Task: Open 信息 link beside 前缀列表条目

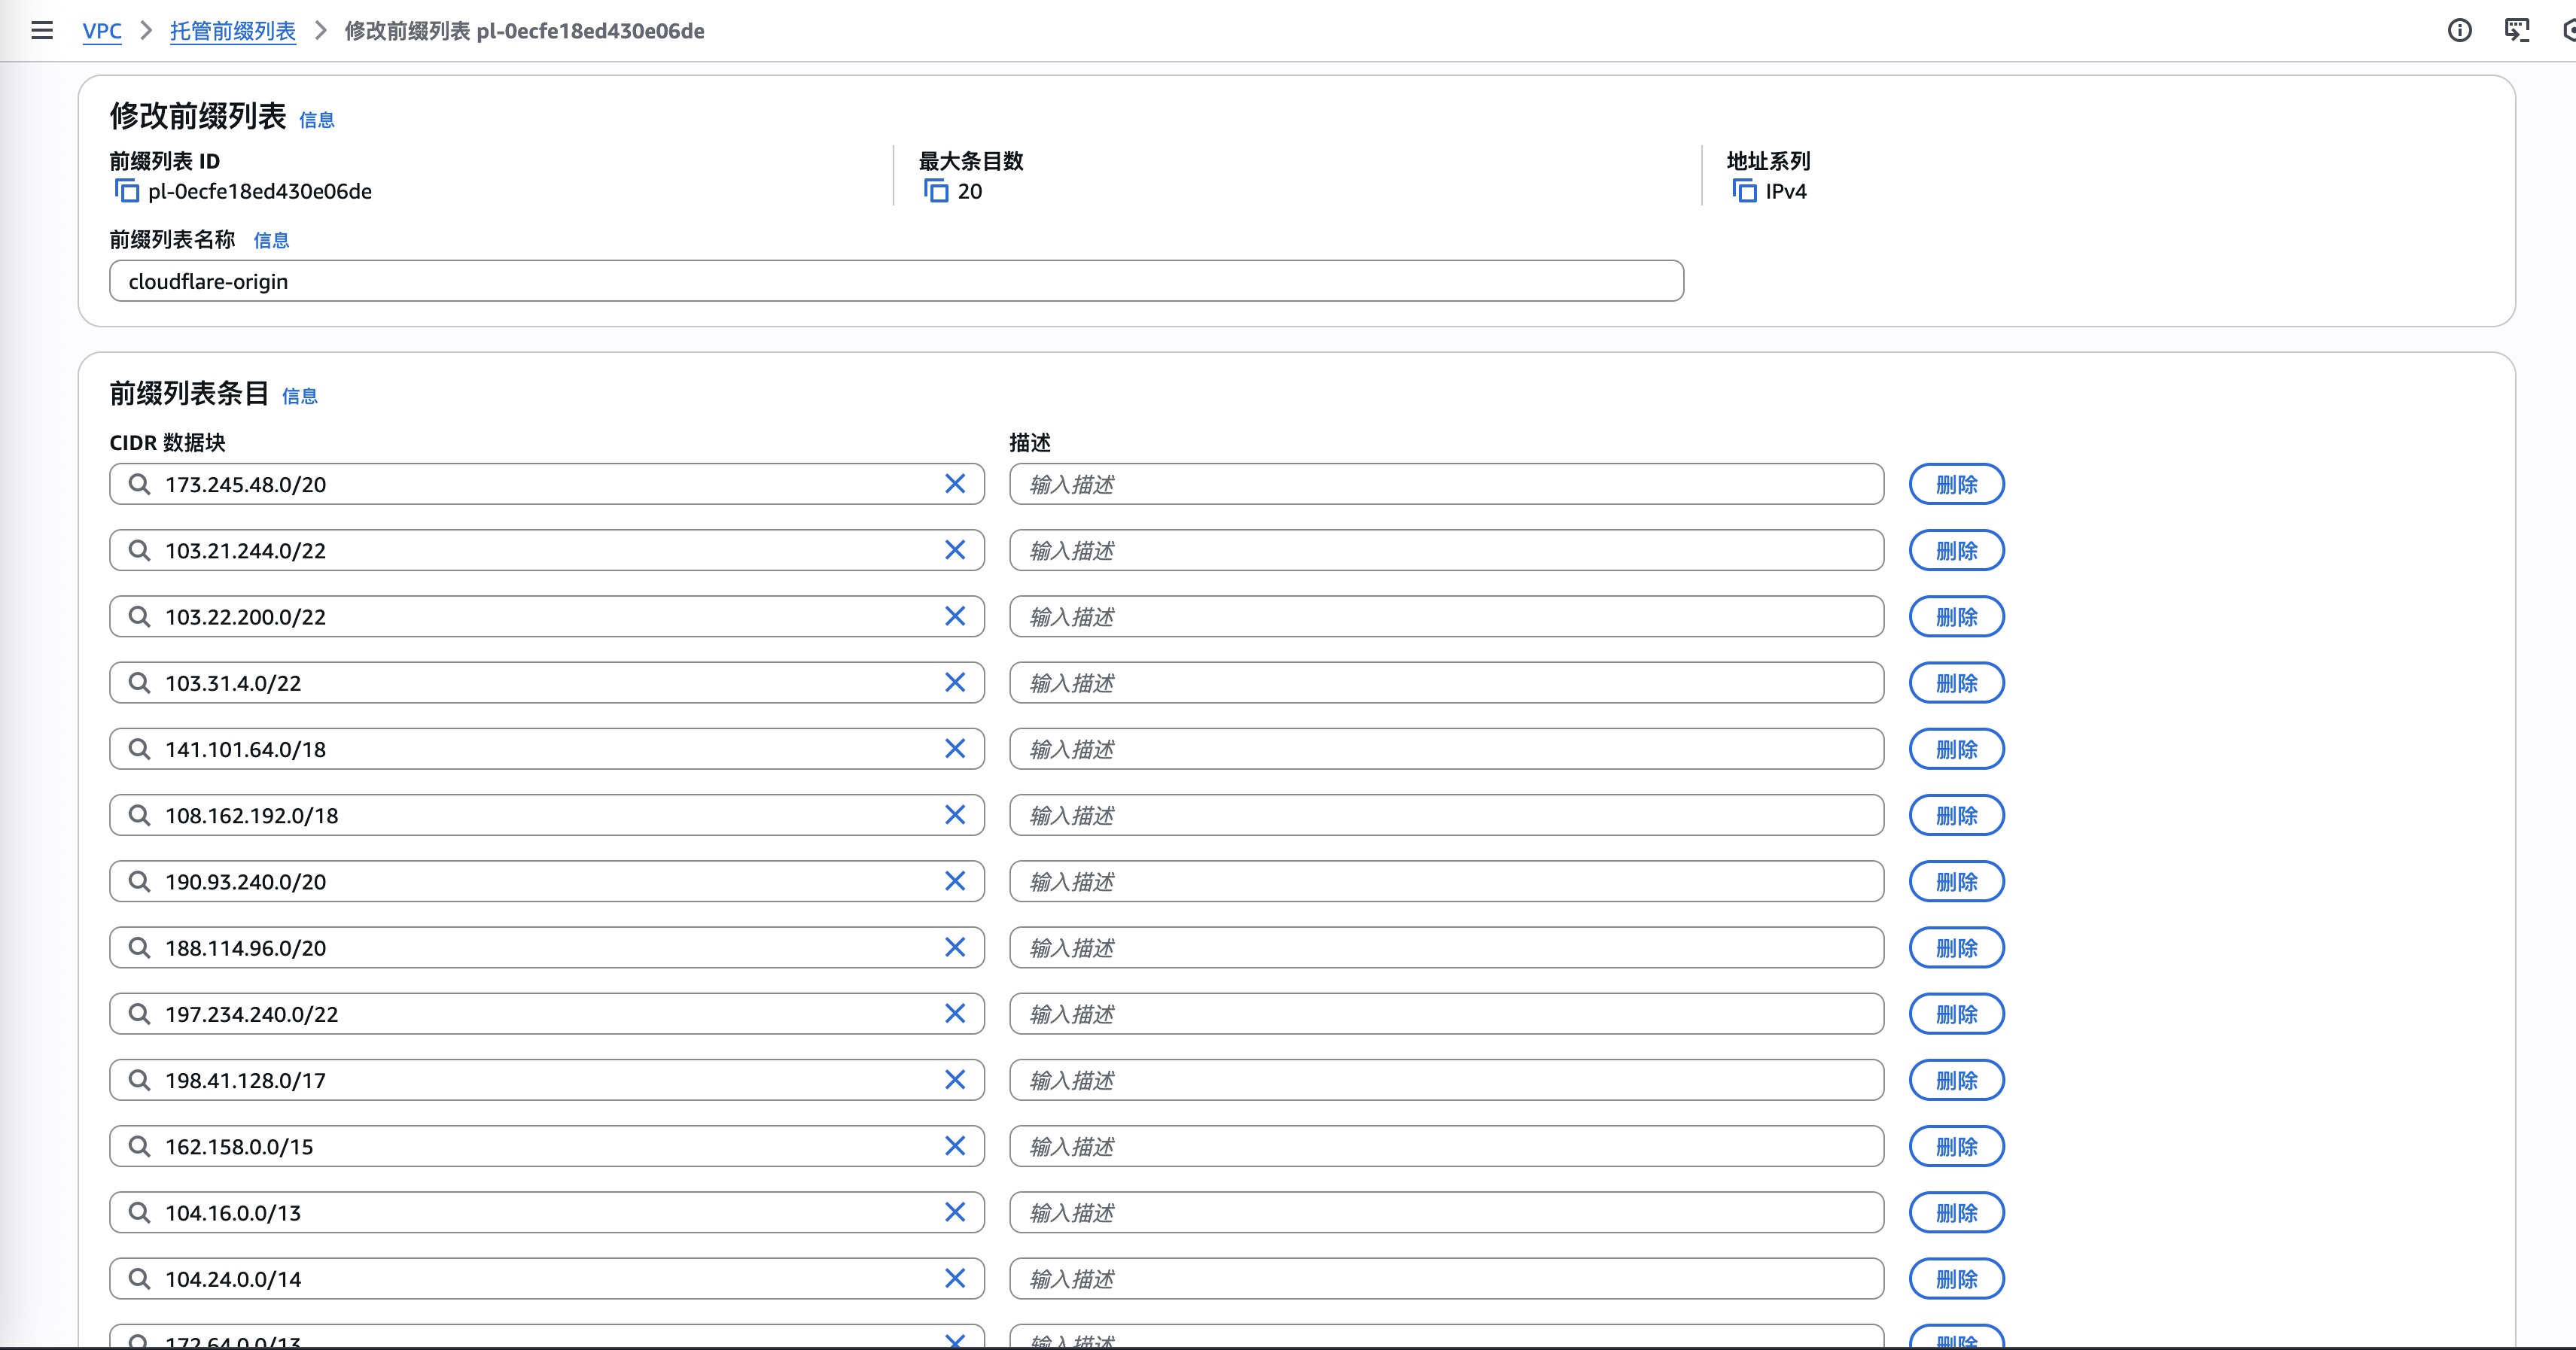Action: coord(299,396)
